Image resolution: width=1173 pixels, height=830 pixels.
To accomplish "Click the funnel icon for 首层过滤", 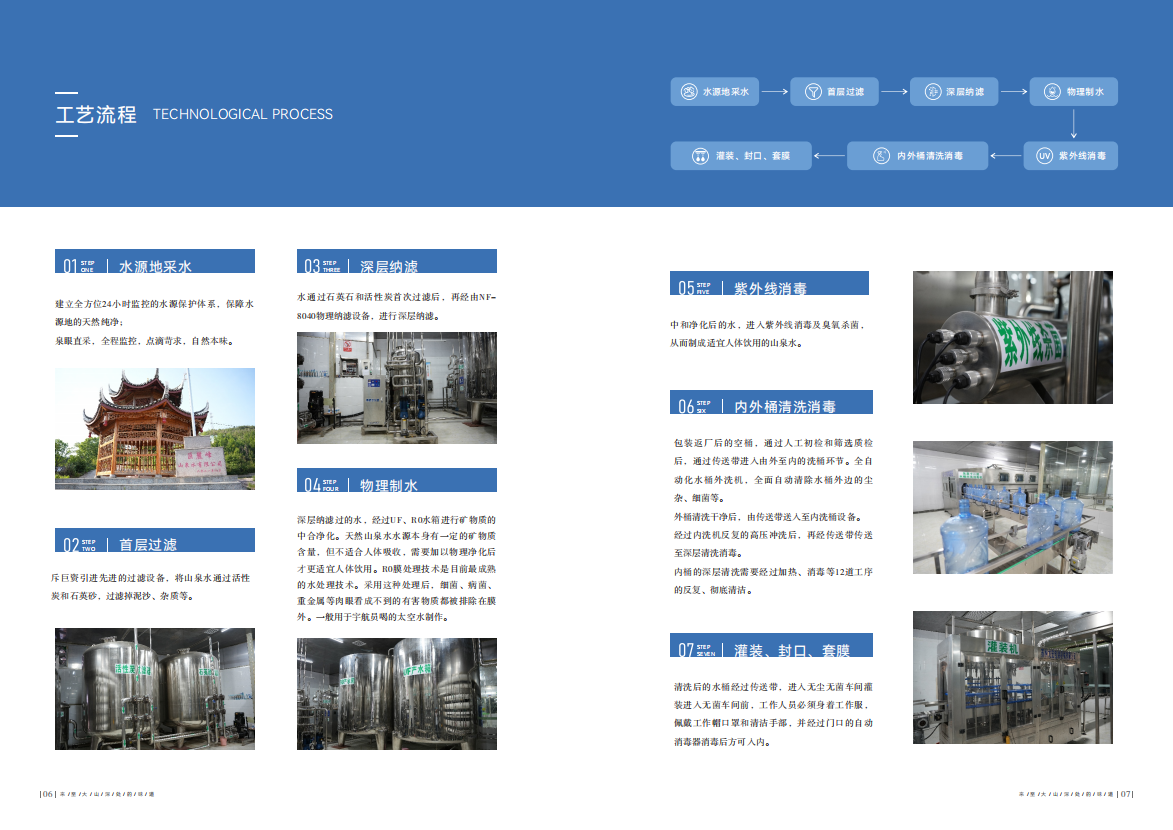I will point(812,92).
